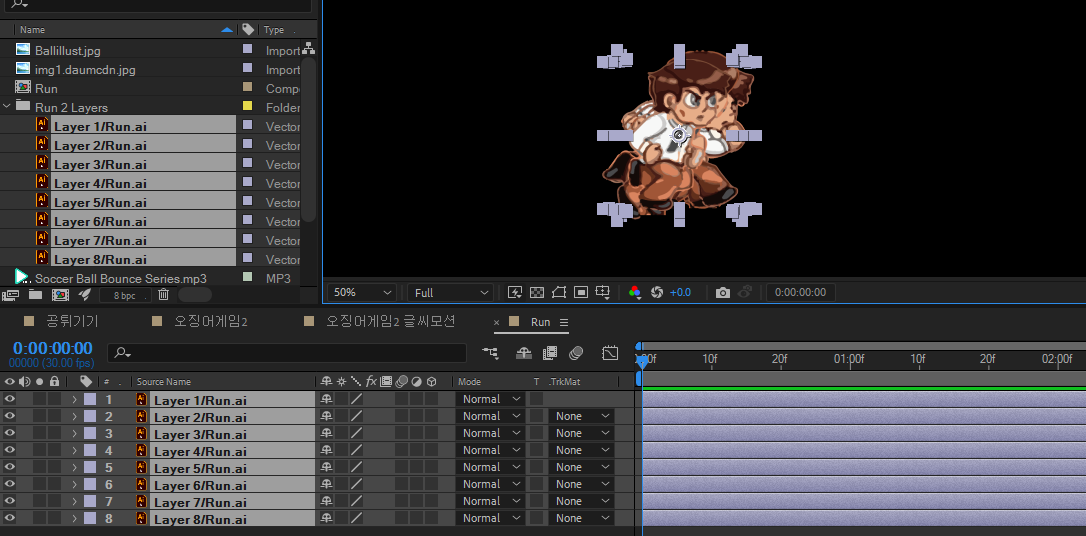Open the composition mini-flowchart in timeline
1086x536 pixels.
(x=491, y=353)
